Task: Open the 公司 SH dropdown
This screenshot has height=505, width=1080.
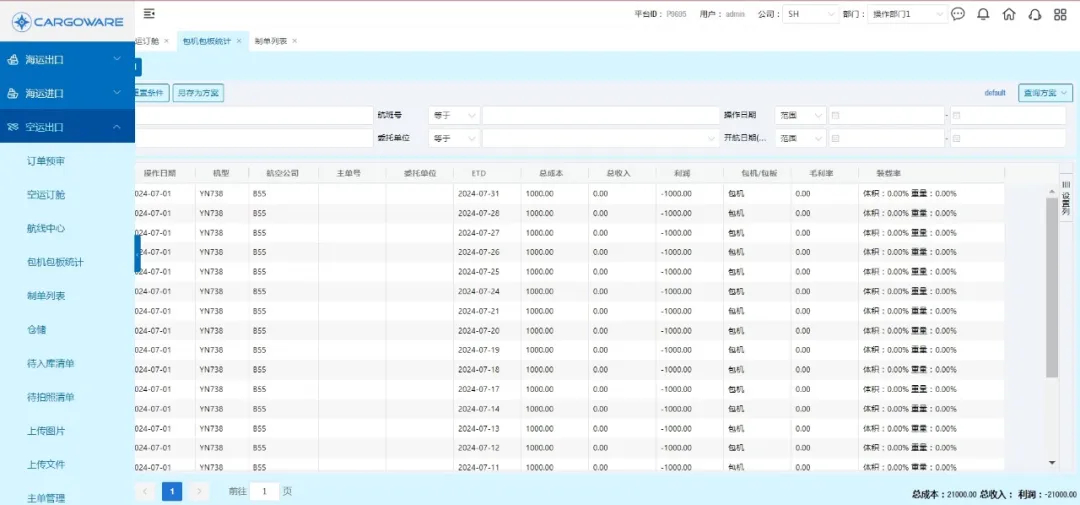Action: [811, 14]
